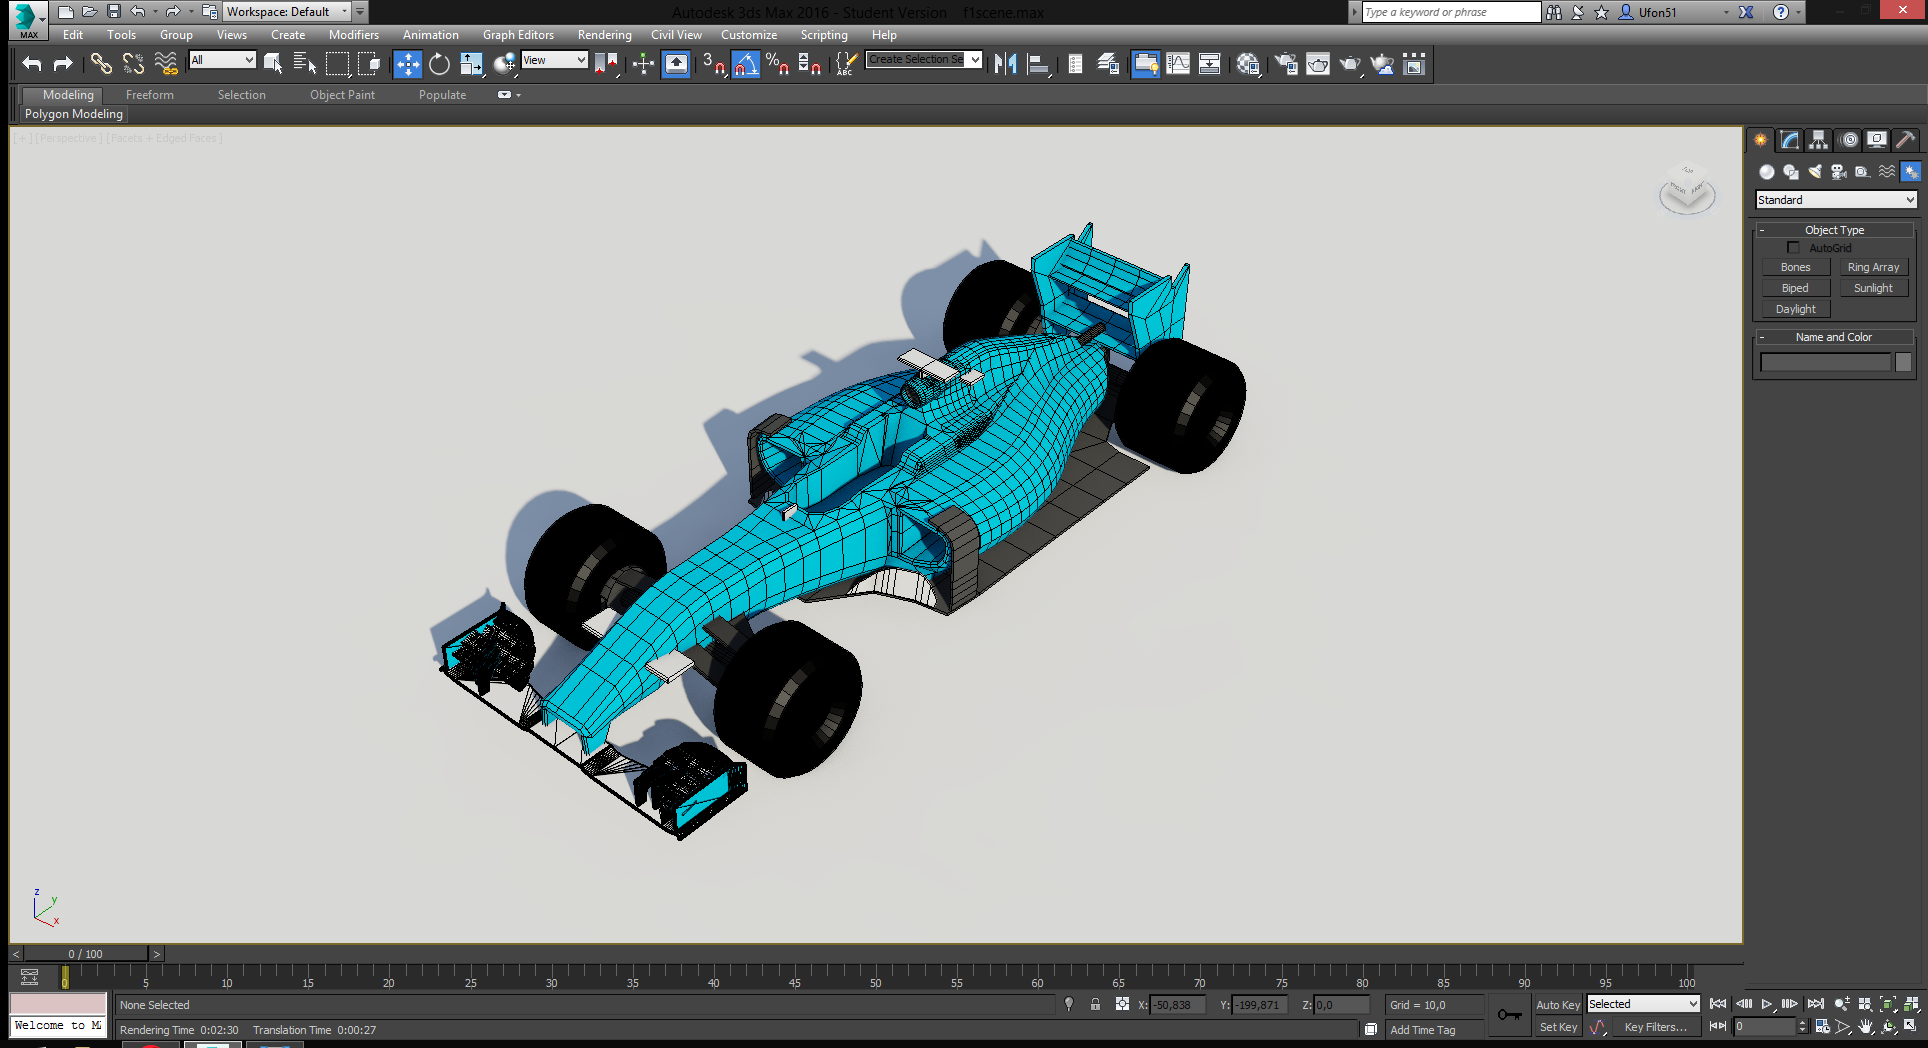Open the Material Editor
Screen dimensions: 1928x1048
(x=1248, y=64)
